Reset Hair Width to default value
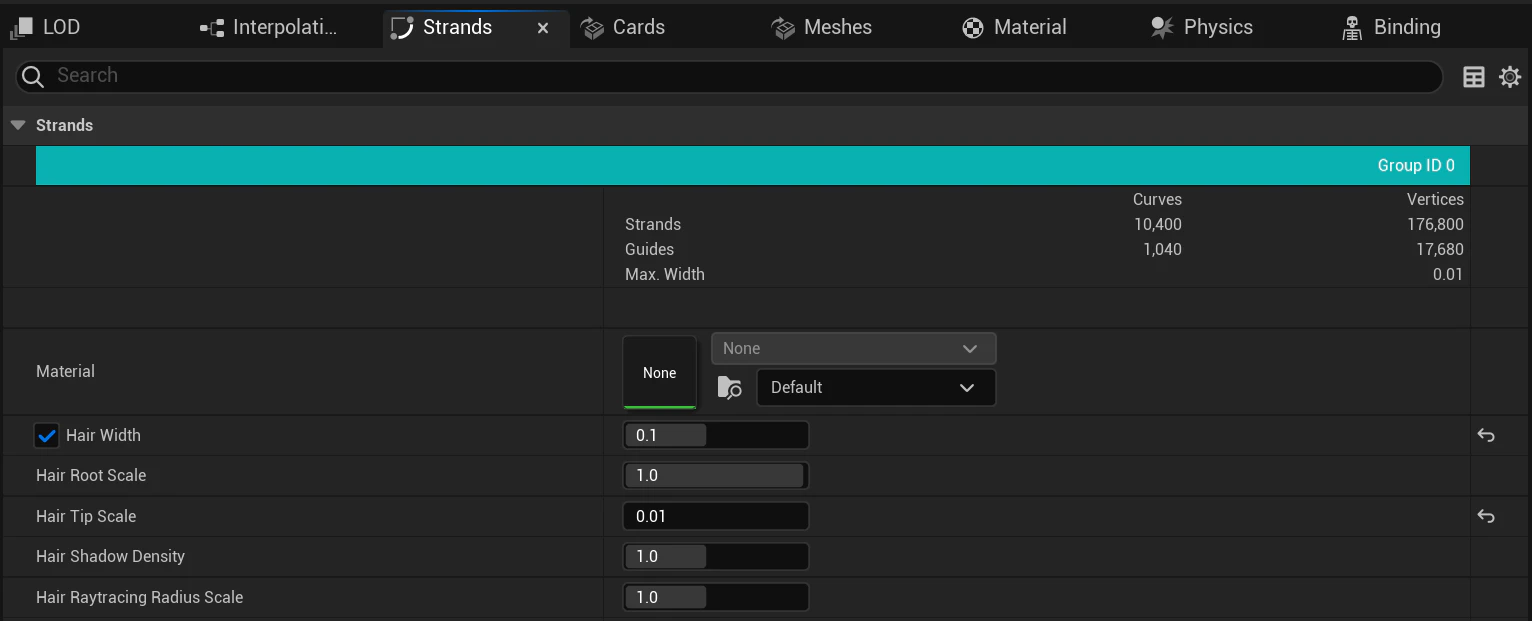 (x=1486, y=436)
